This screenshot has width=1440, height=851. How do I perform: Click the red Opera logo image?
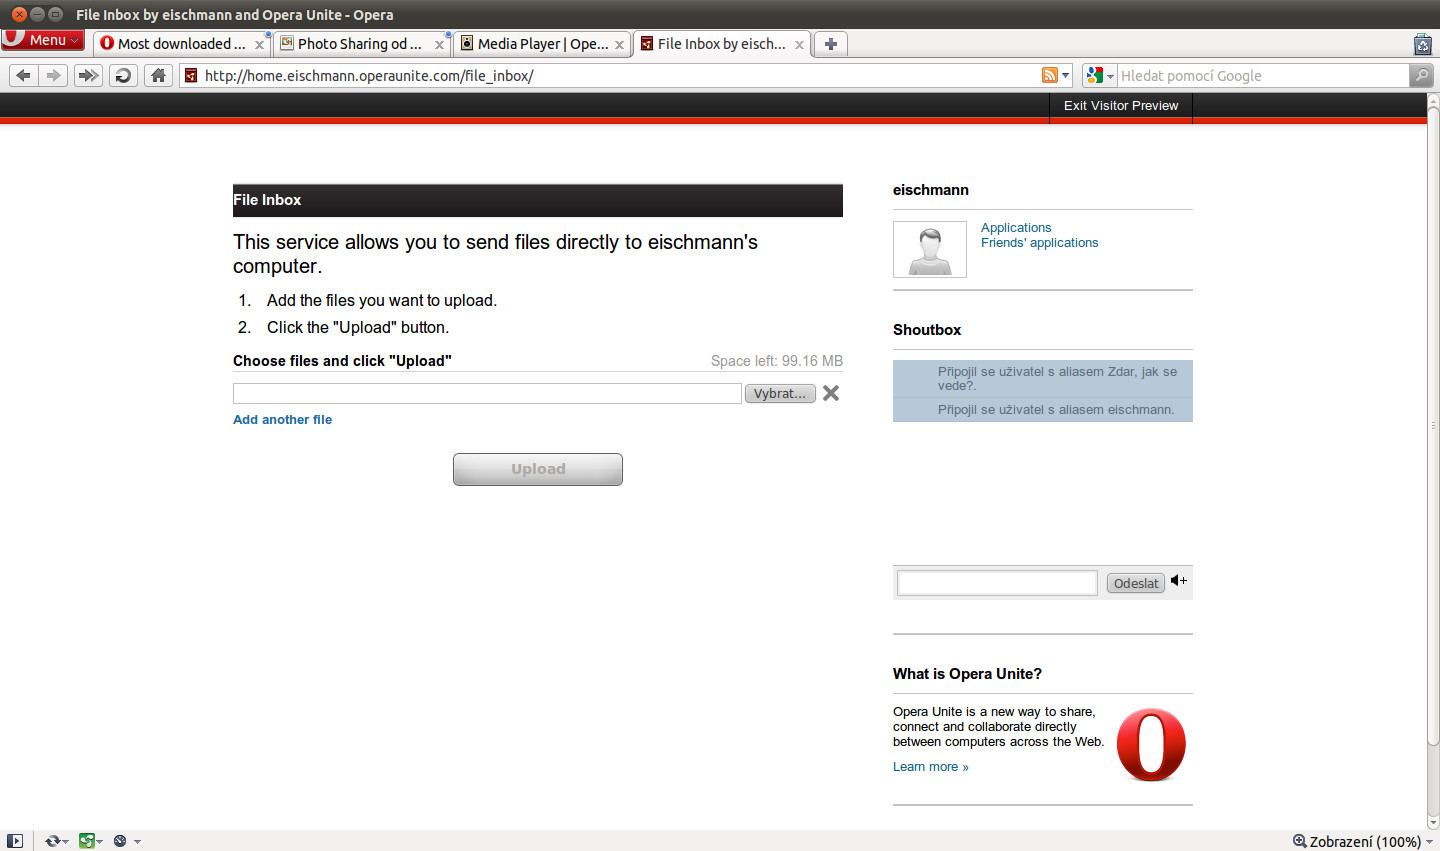[x=1151, y=744]
